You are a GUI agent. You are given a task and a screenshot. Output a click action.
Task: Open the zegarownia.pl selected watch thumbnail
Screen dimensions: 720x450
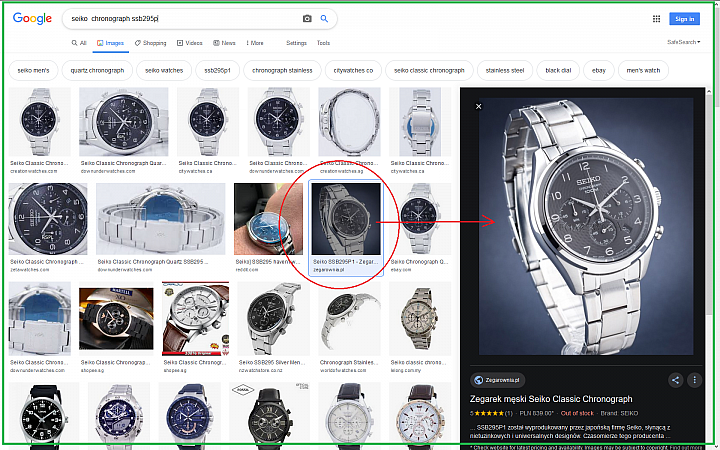point(346,219)
